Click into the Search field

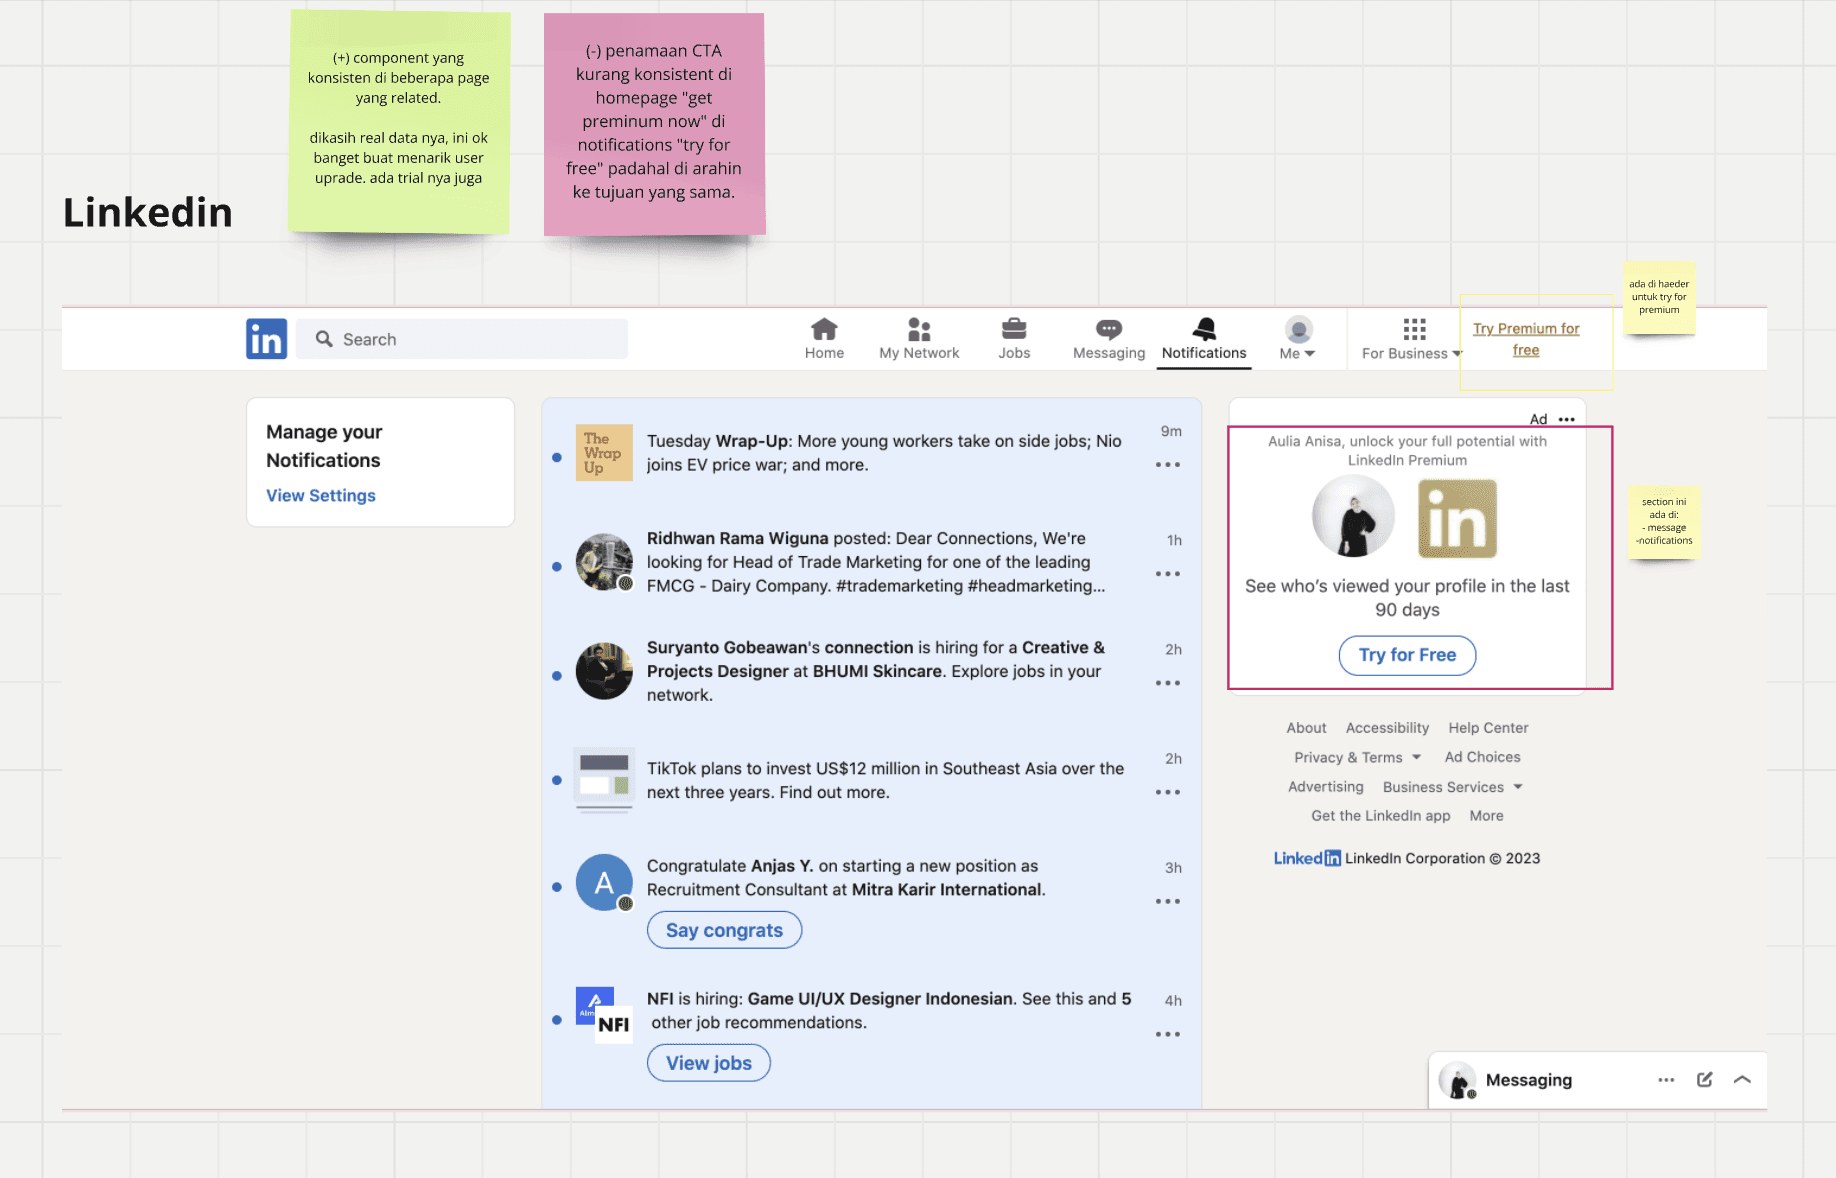462,339
